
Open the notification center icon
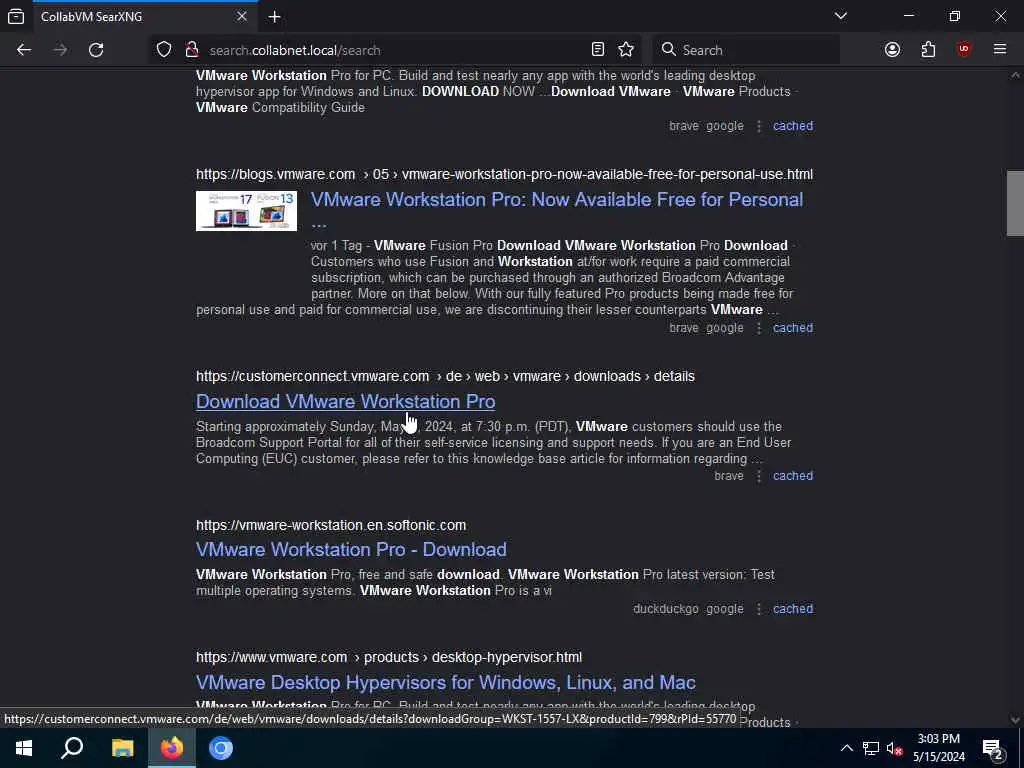pos(993,748)
